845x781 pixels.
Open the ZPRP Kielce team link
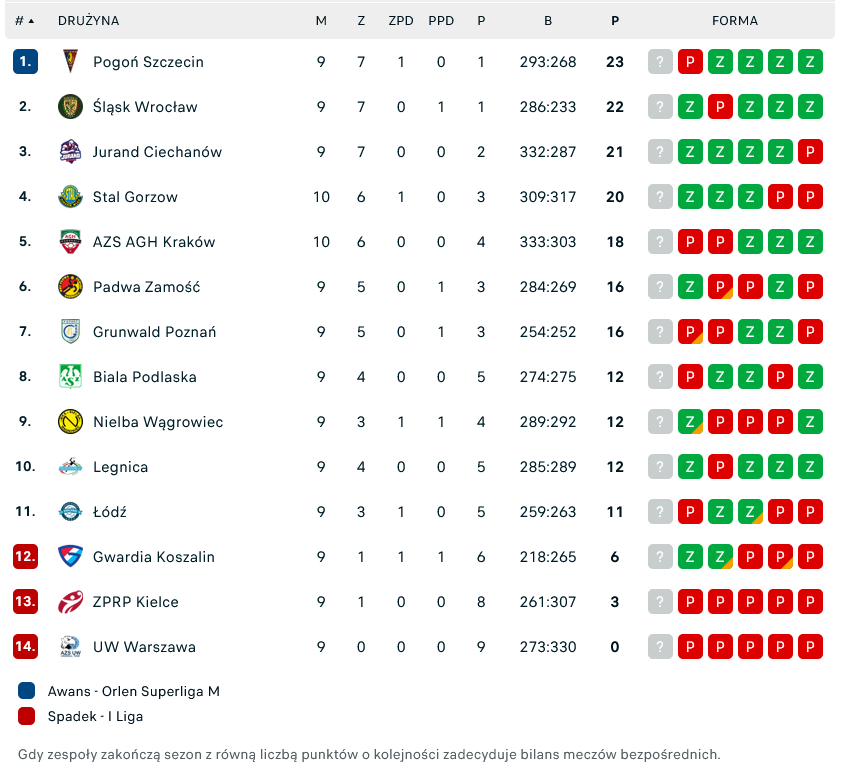pos(135,602)
